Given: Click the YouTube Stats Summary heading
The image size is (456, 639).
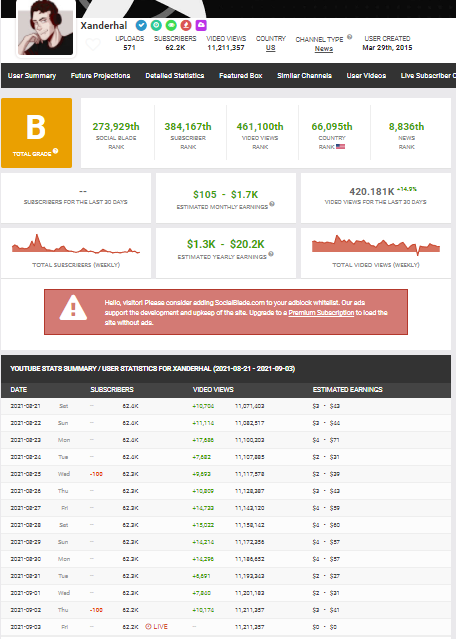Looking at the screenshot, I should 152,368.
